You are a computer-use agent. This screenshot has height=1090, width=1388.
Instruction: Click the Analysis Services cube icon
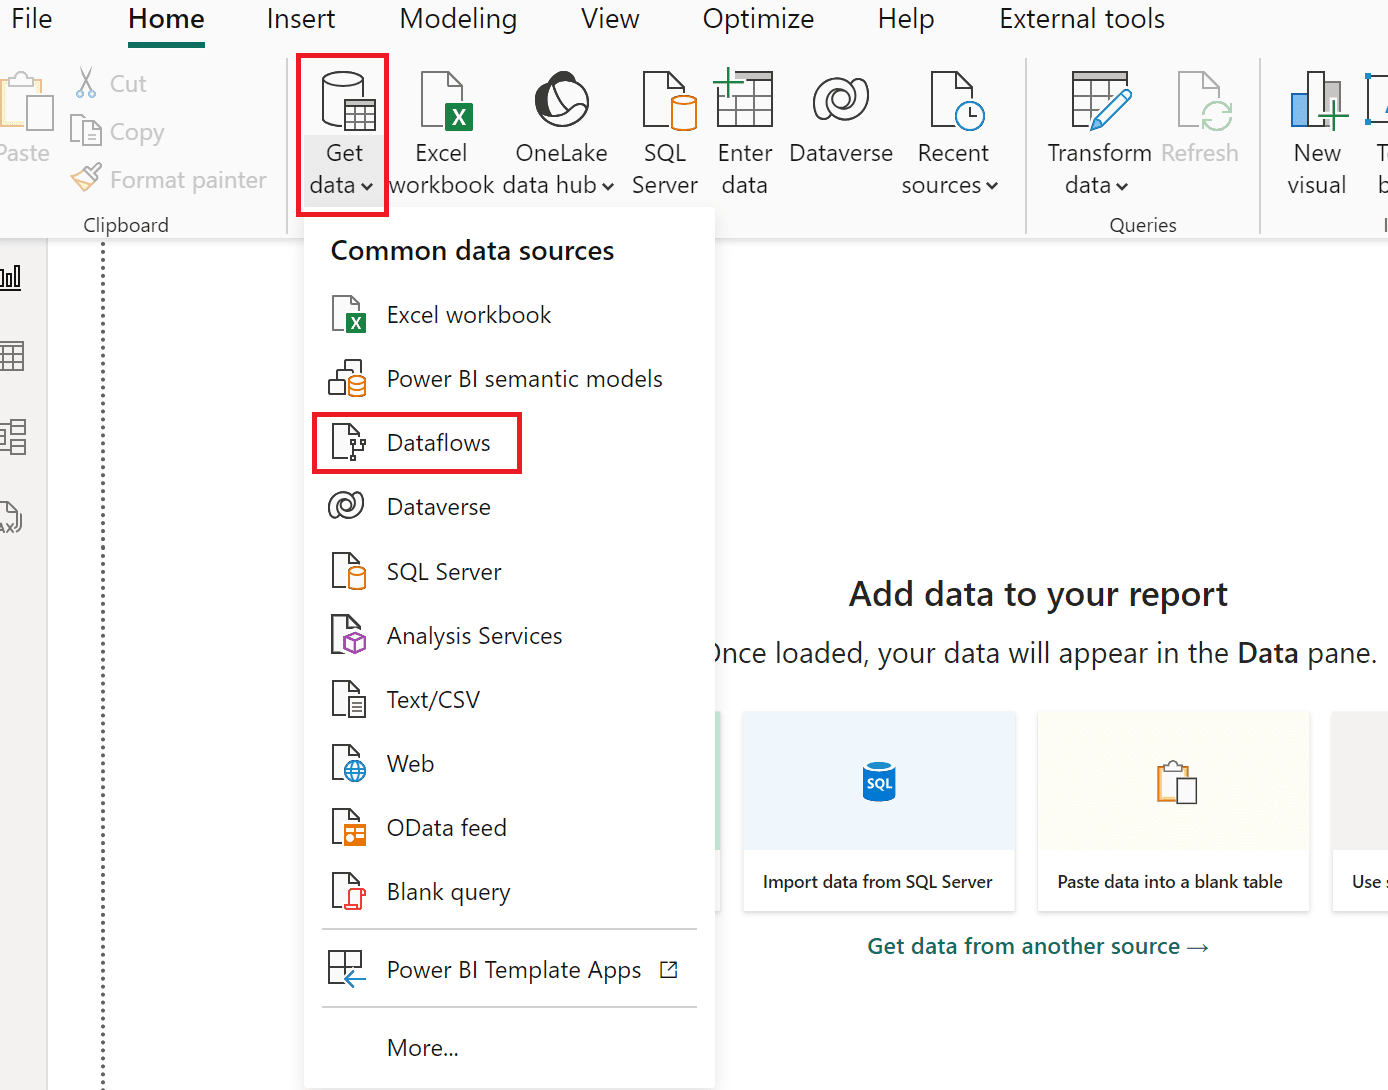(349, 635)
